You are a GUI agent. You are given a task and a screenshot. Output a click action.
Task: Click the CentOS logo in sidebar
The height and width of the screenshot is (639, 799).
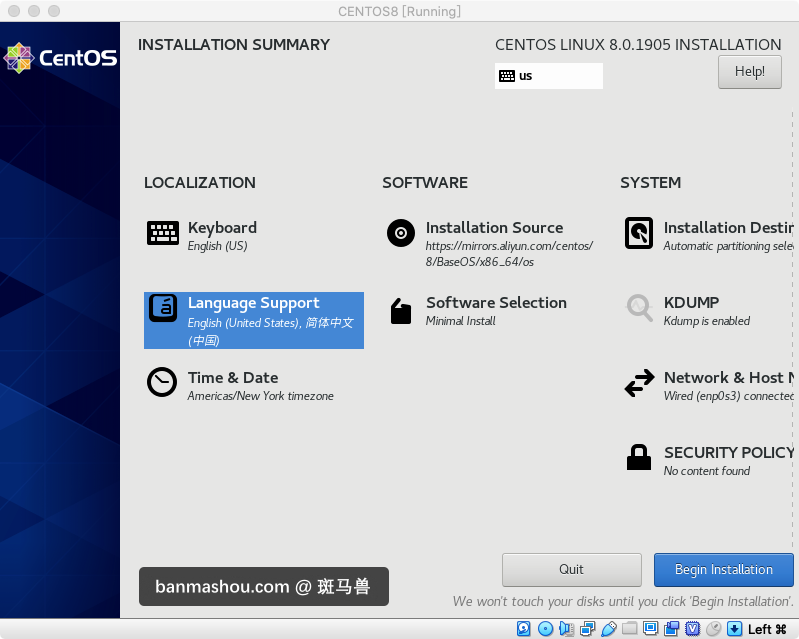[x=60, y=58]
